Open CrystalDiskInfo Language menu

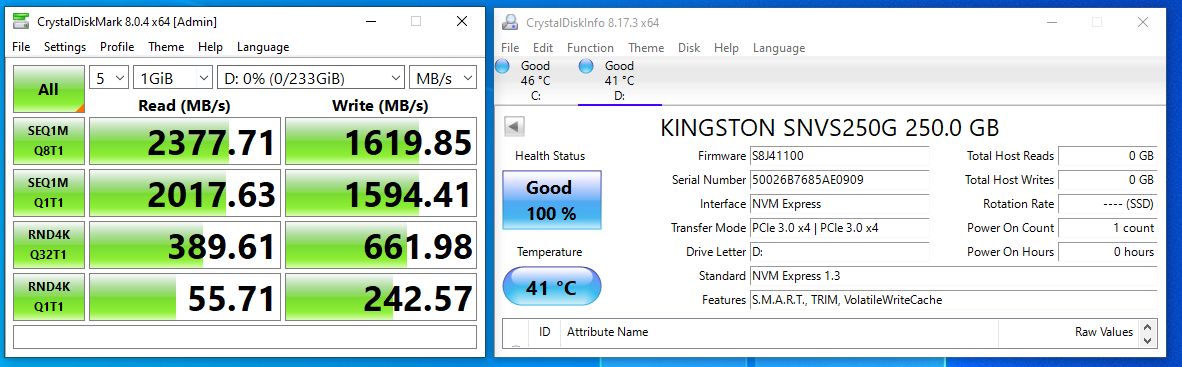pyautogui.click(x=779, y=47)
